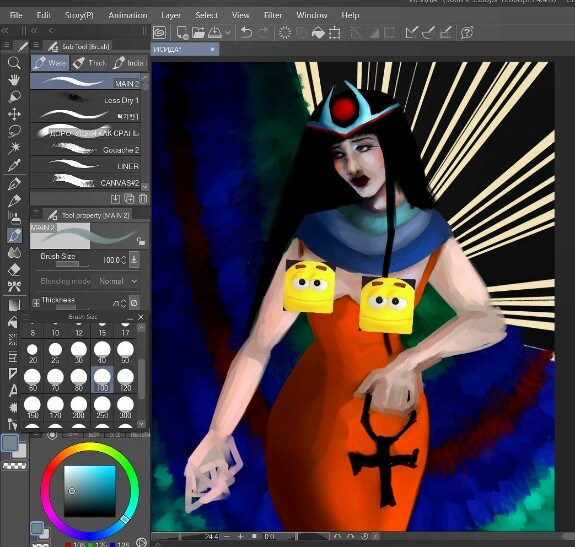Open the Filter menu
This screenshot has height=547, width=575.
point(273,15)
